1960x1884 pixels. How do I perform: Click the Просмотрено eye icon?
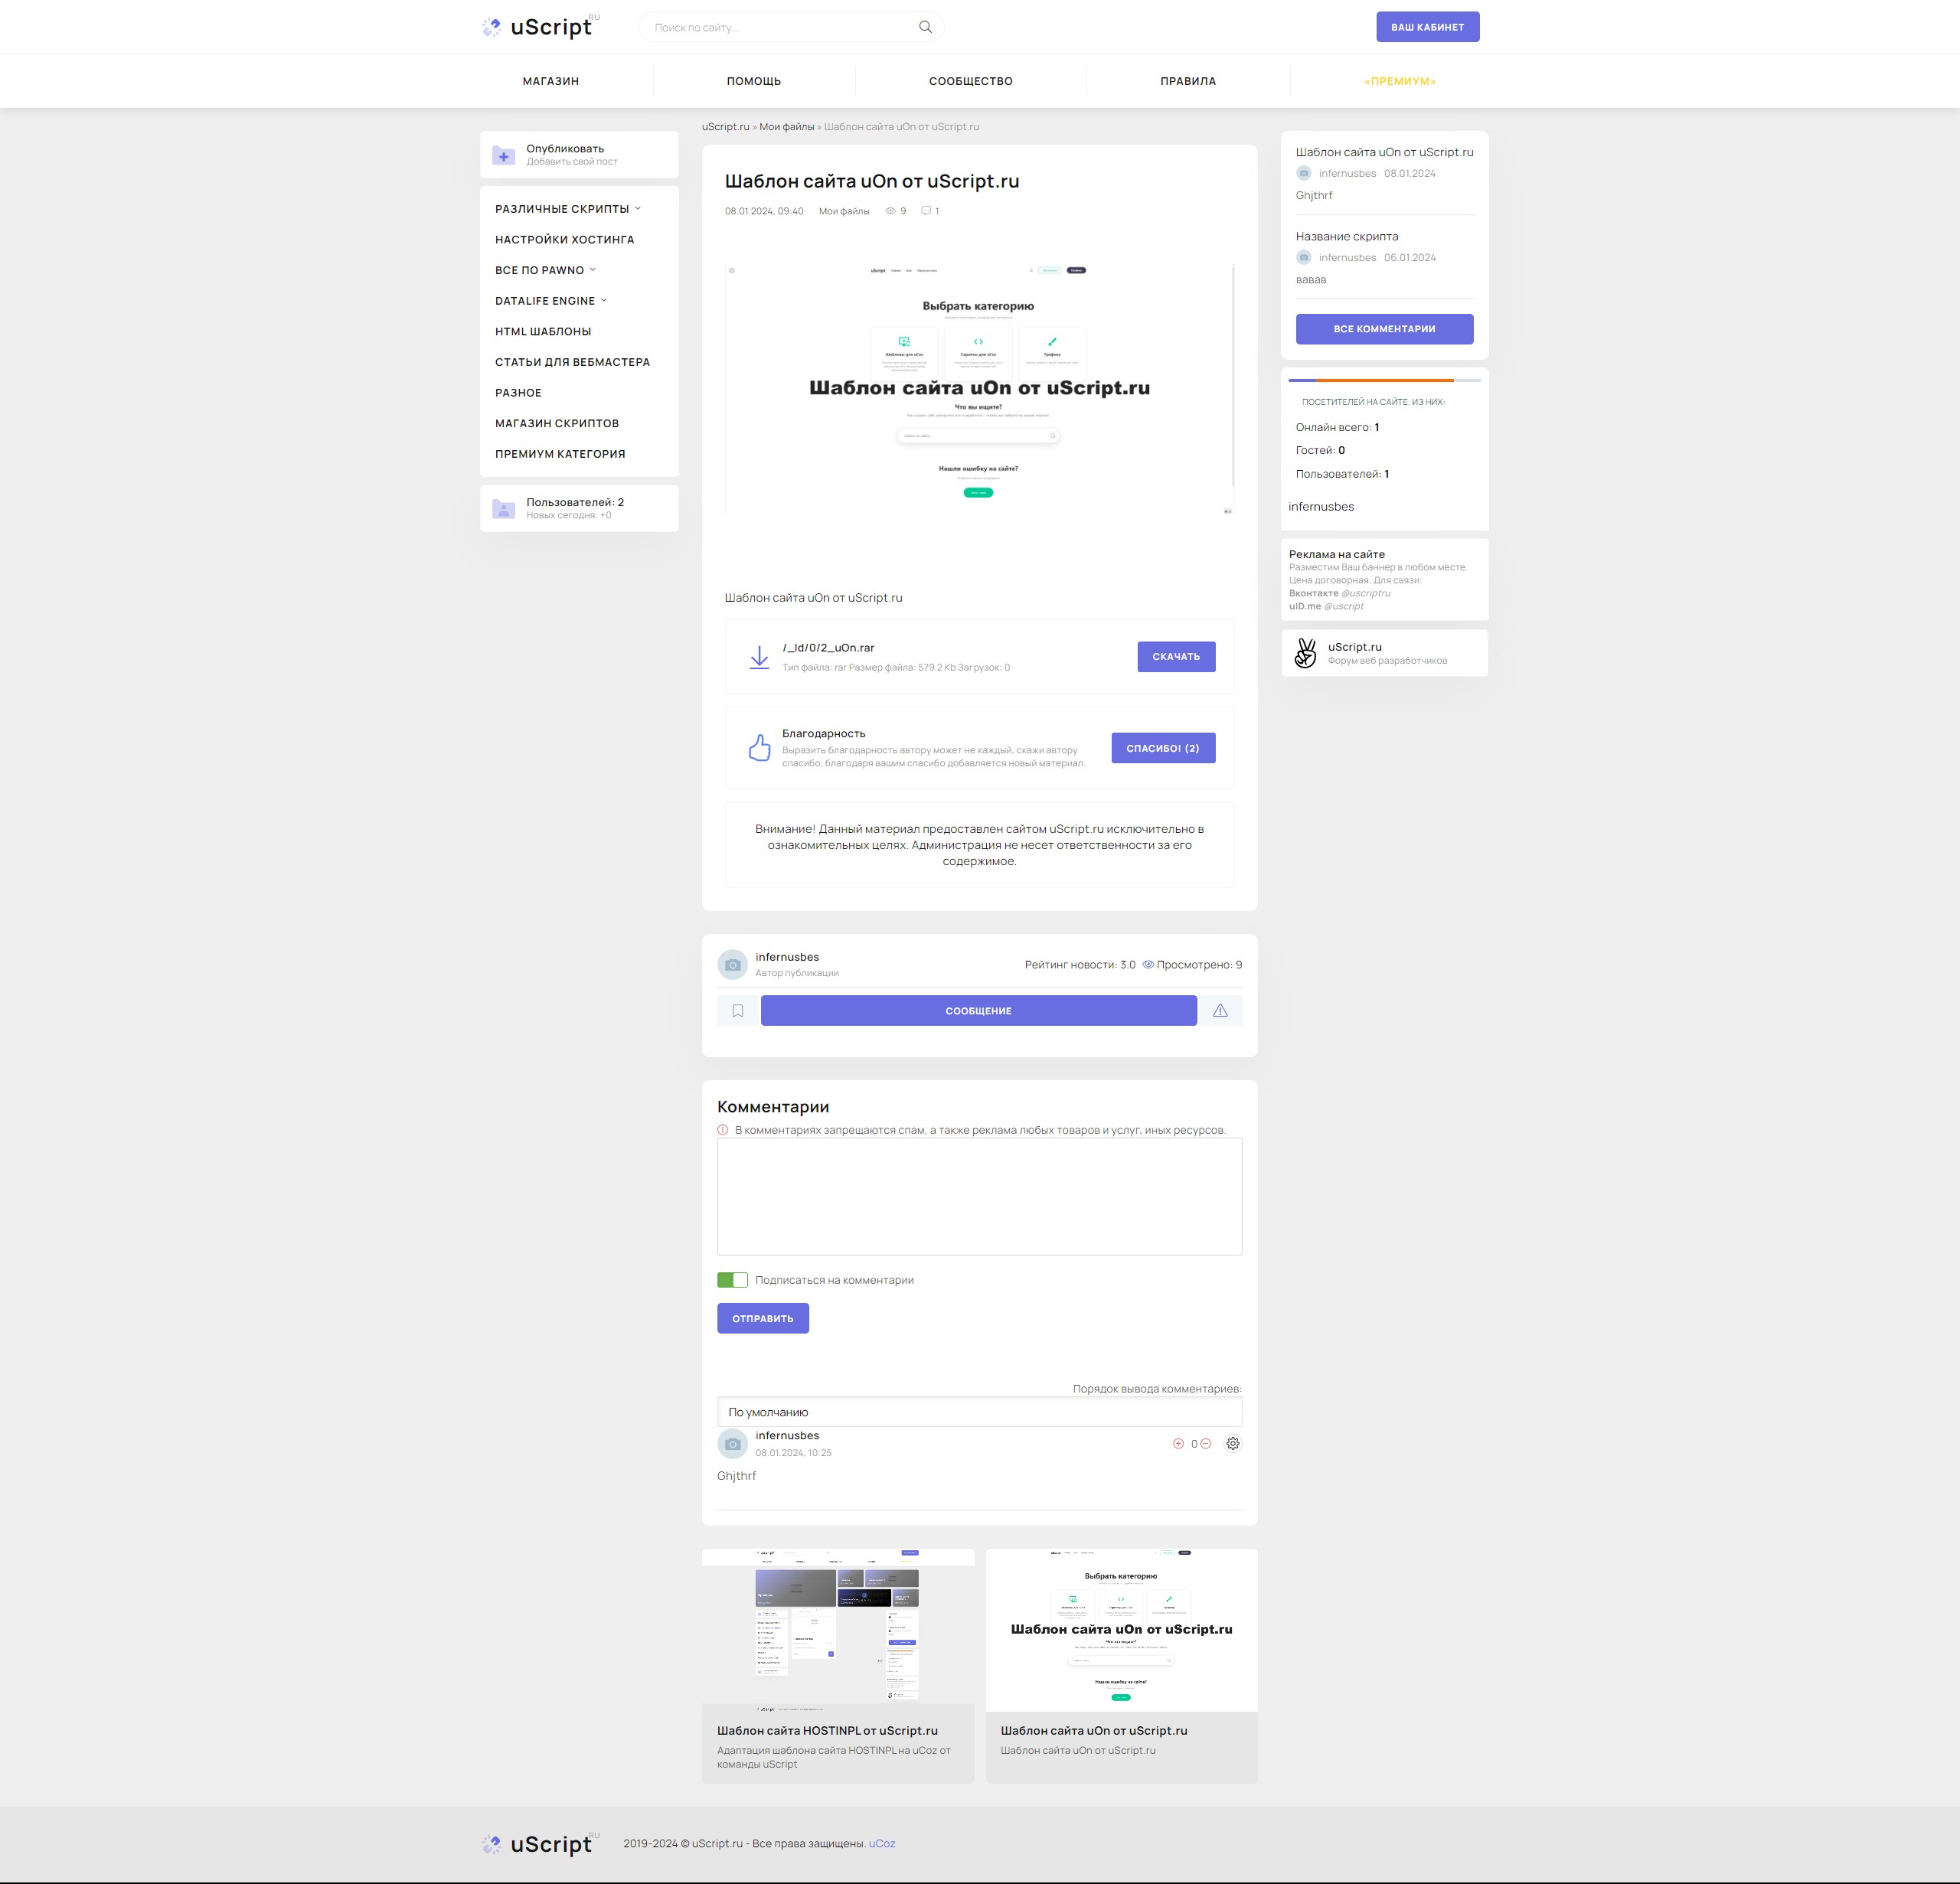[x=1148, y=965]
